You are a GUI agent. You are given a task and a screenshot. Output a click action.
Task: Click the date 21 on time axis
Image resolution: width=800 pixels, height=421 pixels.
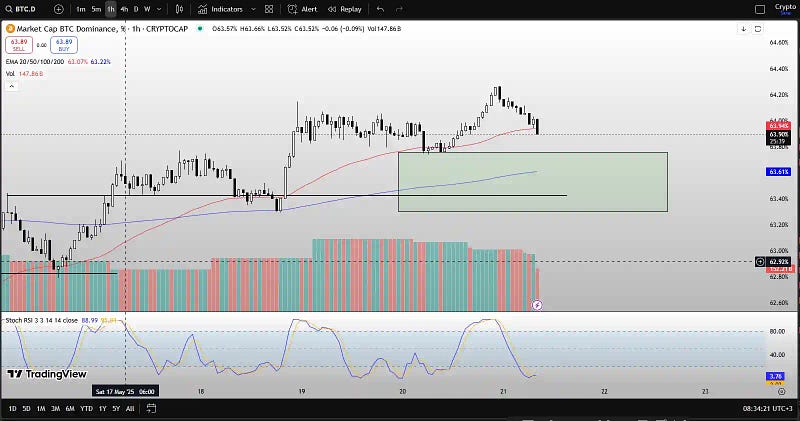504,391
